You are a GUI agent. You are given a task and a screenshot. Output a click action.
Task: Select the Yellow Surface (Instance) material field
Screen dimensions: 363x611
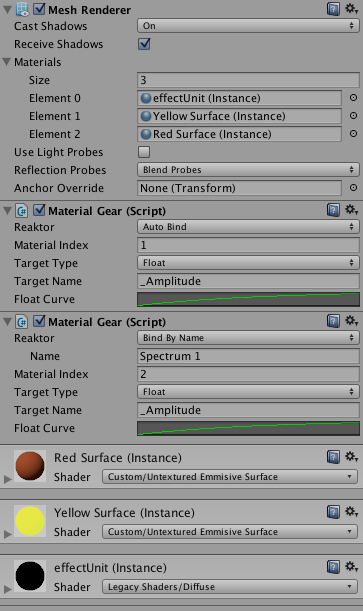coord(240,116)
